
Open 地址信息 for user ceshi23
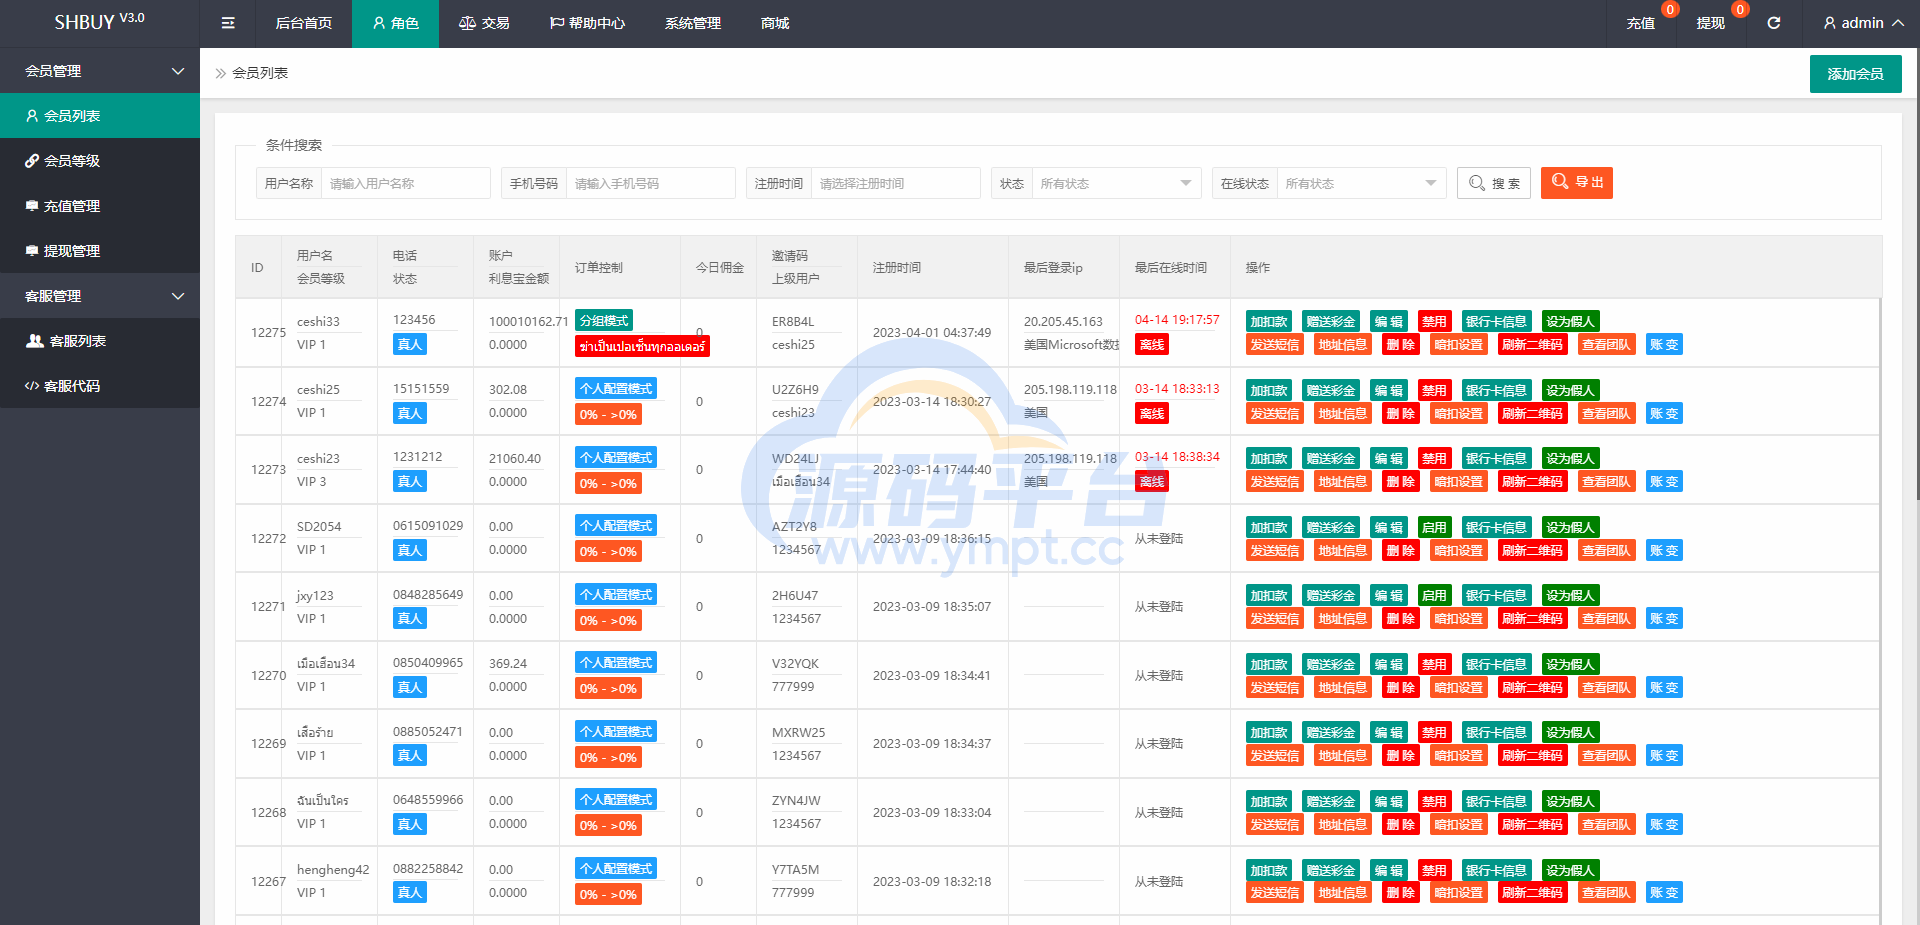1342,481
